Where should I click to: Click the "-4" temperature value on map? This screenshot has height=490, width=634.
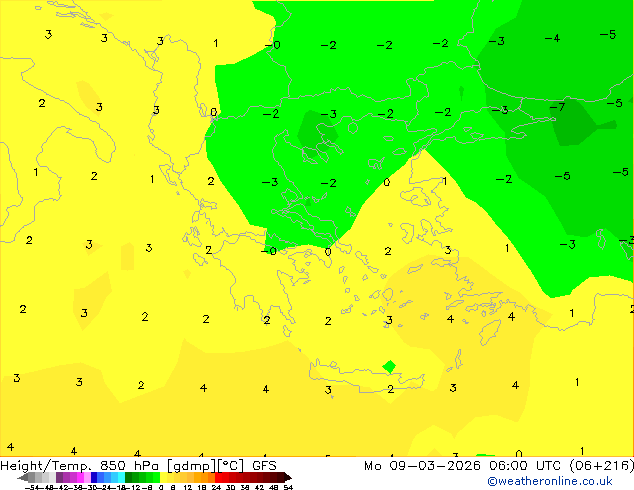click(552, 38)
